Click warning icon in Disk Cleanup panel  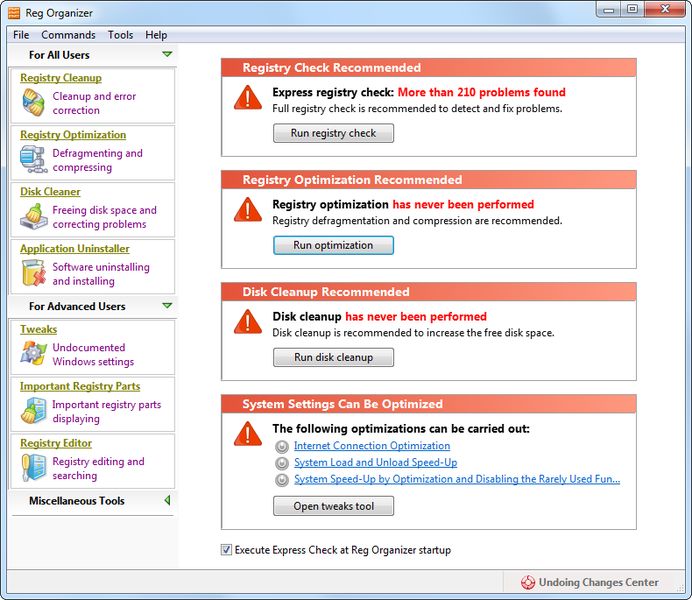pos(248,322)
